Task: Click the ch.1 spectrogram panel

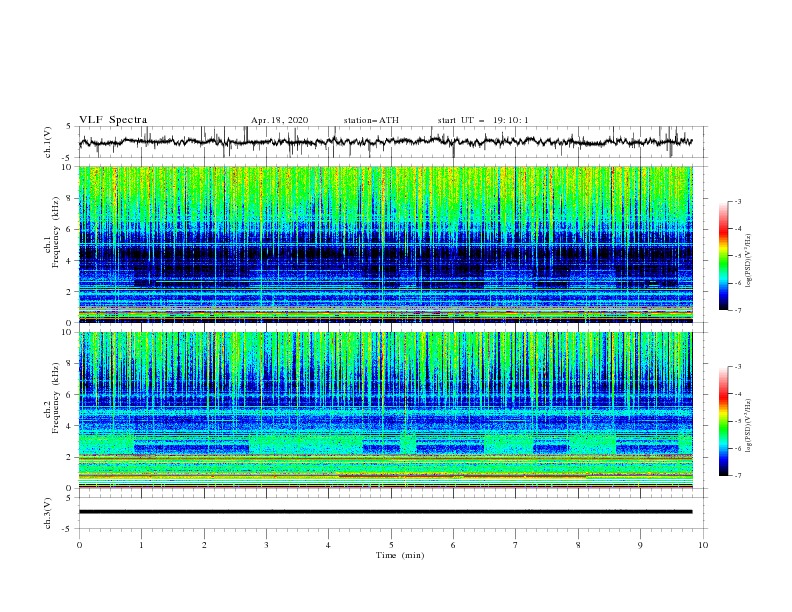Action: 386,244
